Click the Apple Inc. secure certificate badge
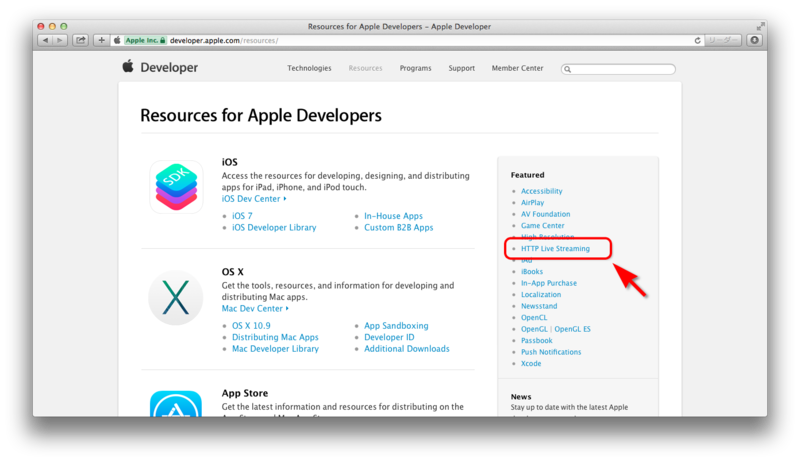Image resolution: width=800 pixels, height=462 pixels. [x=145, y=40]
